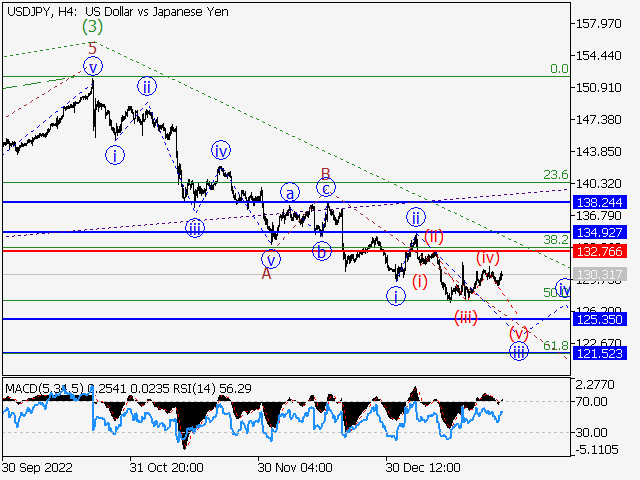
Task: Click the red (iii) wave label
Action: pyautogui.click(x=466, y=317)
